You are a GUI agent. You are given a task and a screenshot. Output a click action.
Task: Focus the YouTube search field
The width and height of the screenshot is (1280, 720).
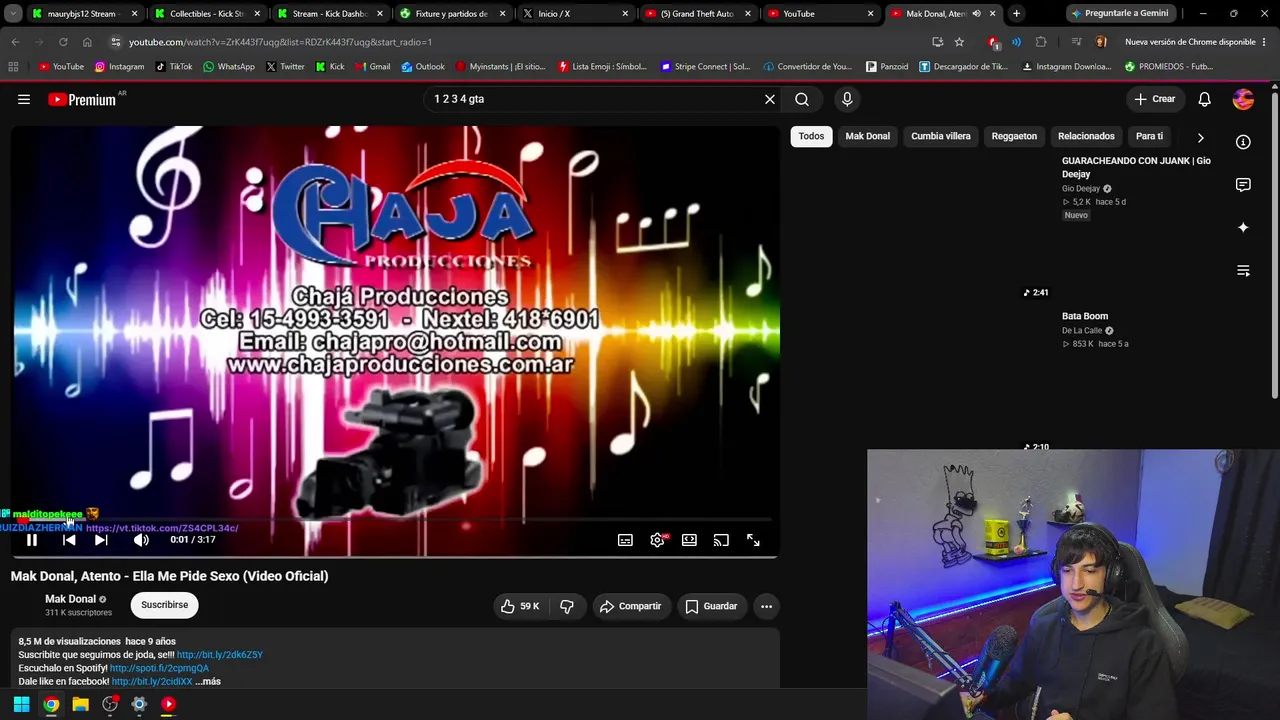point(595,99)
